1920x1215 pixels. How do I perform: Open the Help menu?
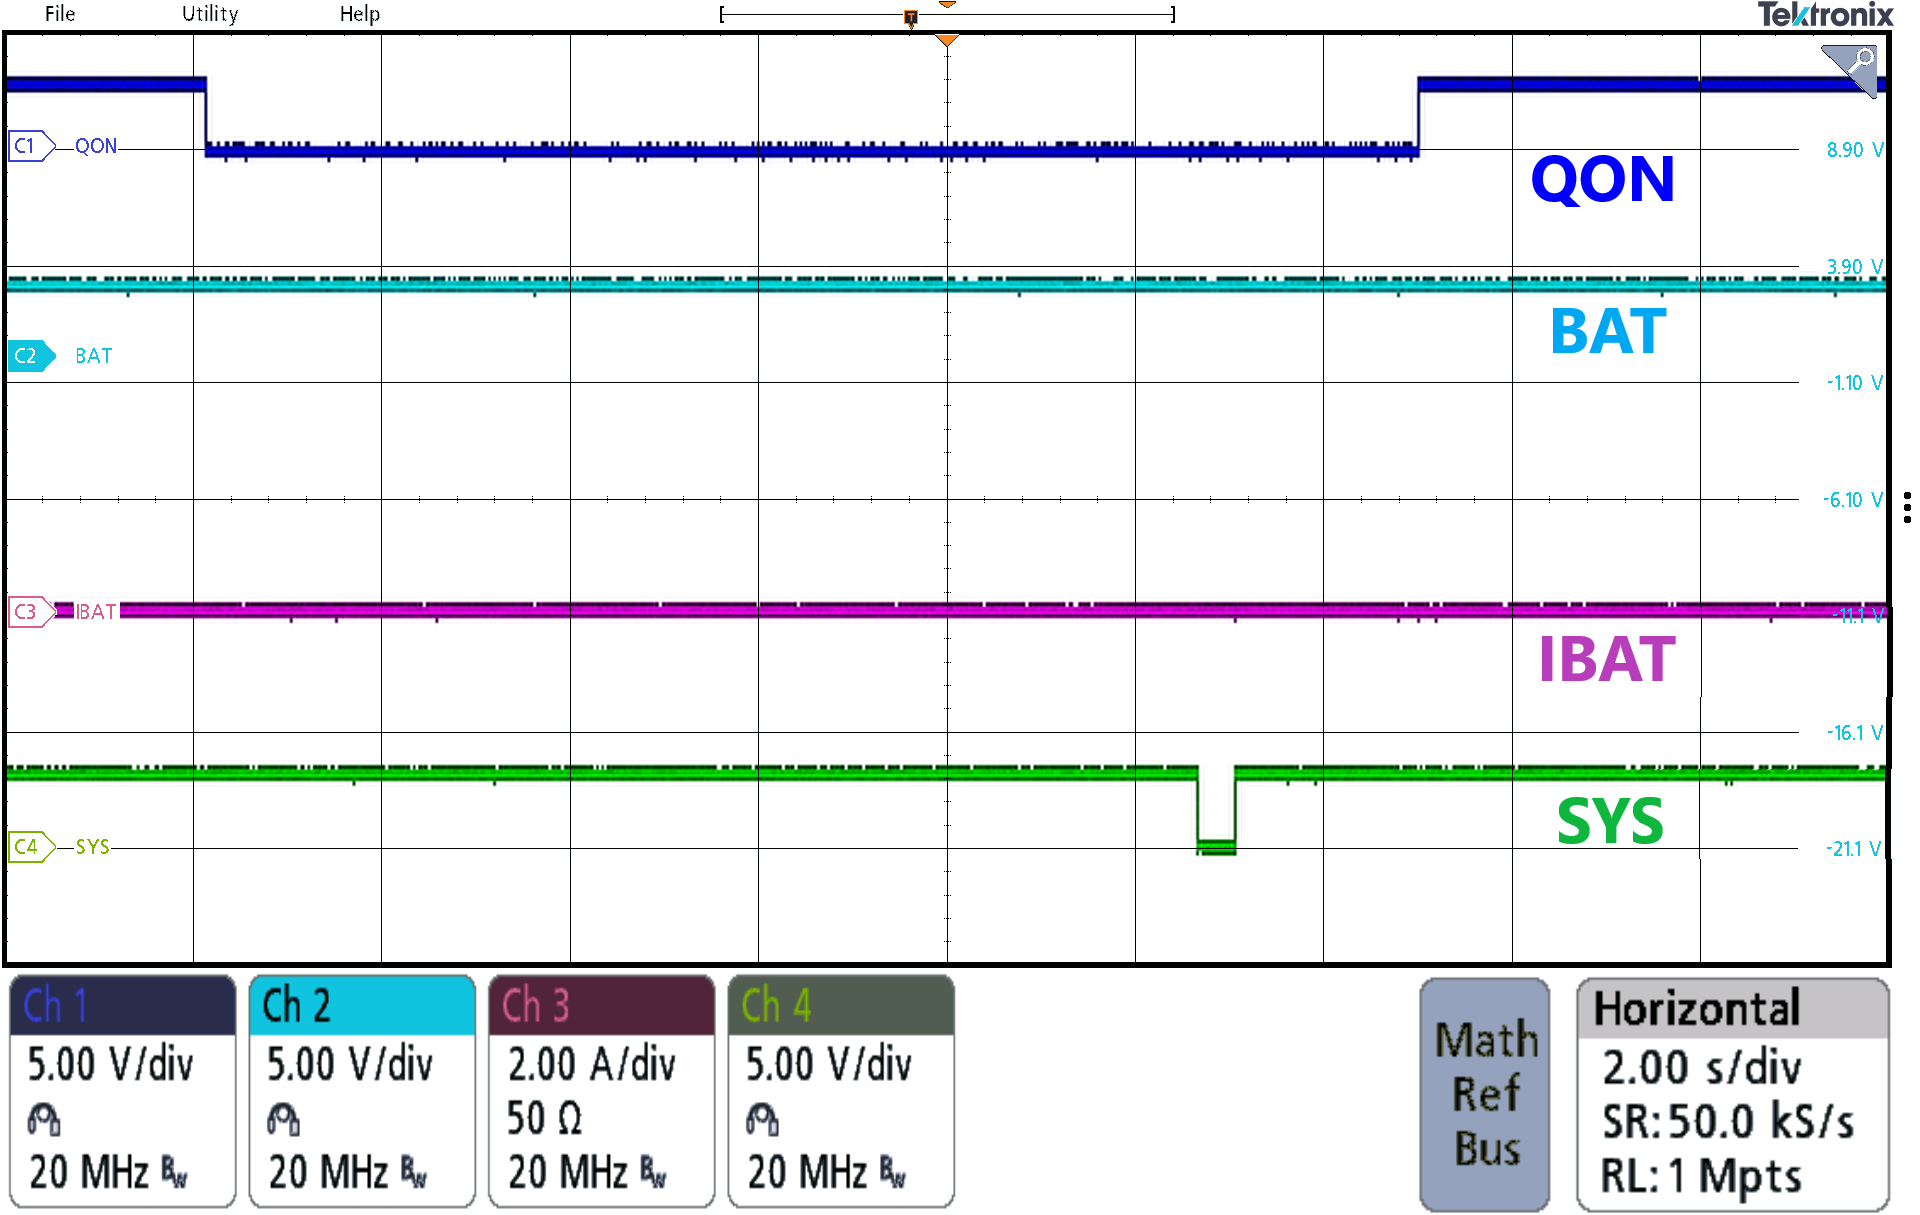(x=361, y=14)
